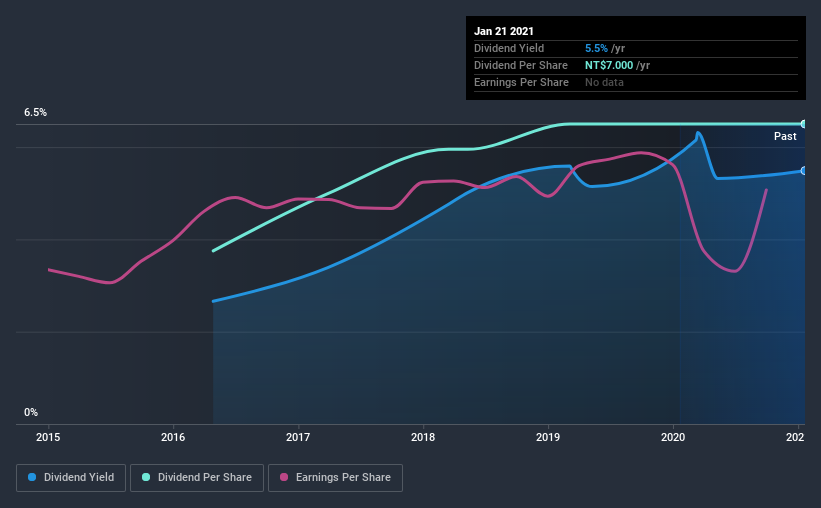The image size is (821, 508).
Task: Click the tooltip value 'NT$7.000'
Action: (609, 65)
